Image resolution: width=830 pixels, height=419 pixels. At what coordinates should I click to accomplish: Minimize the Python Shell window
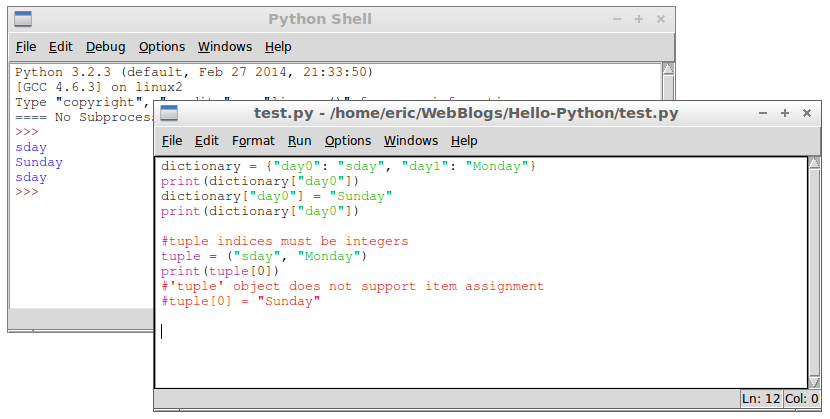coord(617,19)
